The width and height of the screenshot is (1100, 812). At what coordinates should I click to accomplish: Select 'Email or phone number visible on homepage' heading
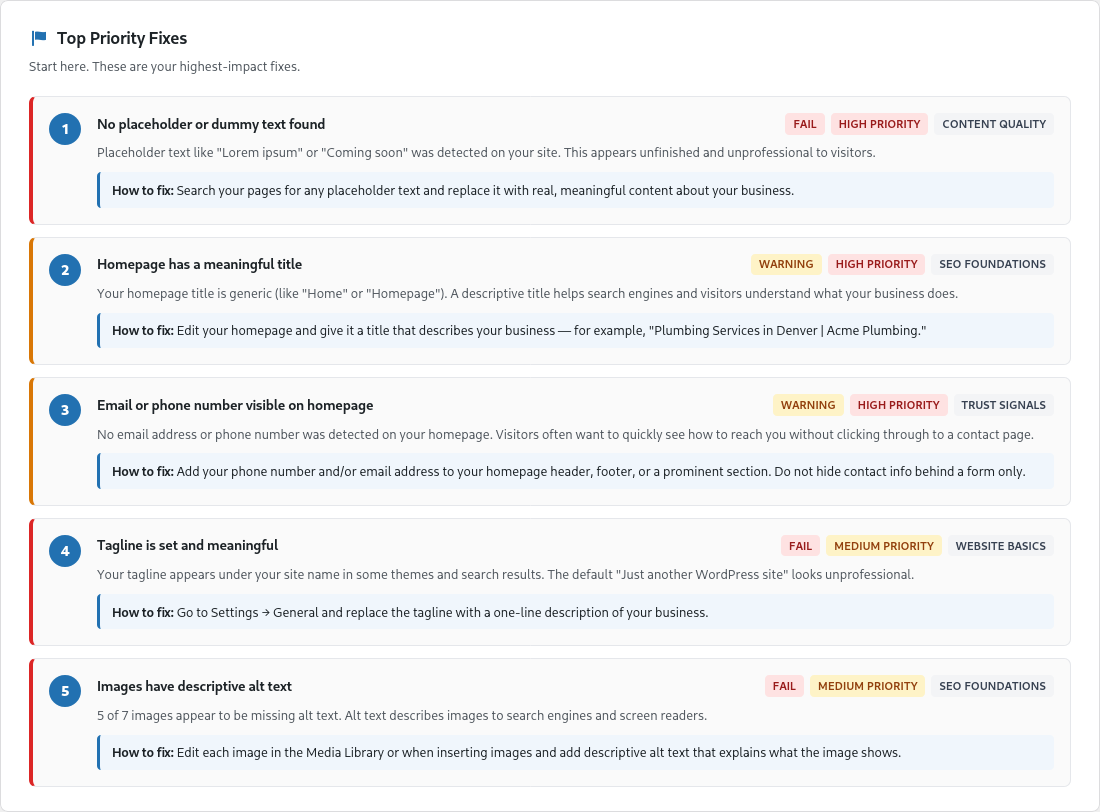point(235,405)
